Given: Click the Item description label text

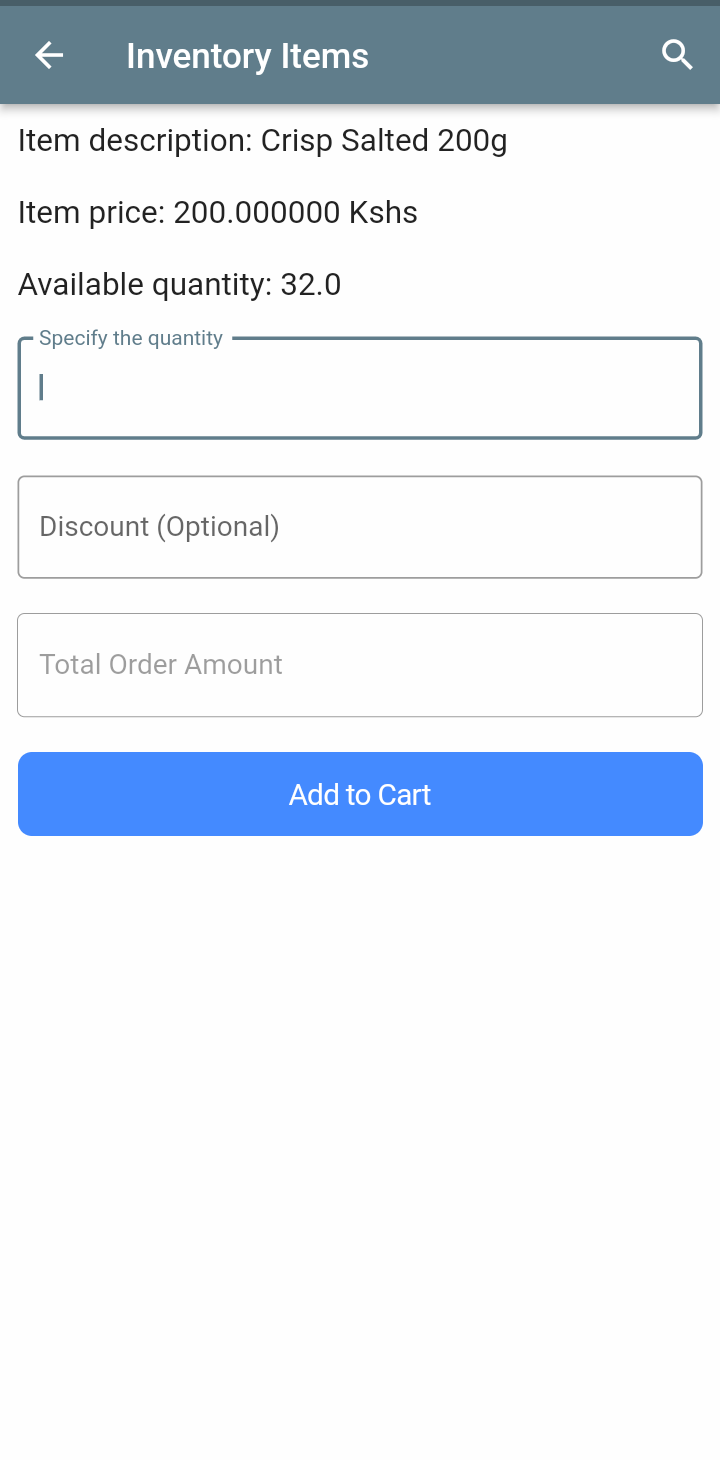Looking at the screenshot, I should tap(135, 141).
